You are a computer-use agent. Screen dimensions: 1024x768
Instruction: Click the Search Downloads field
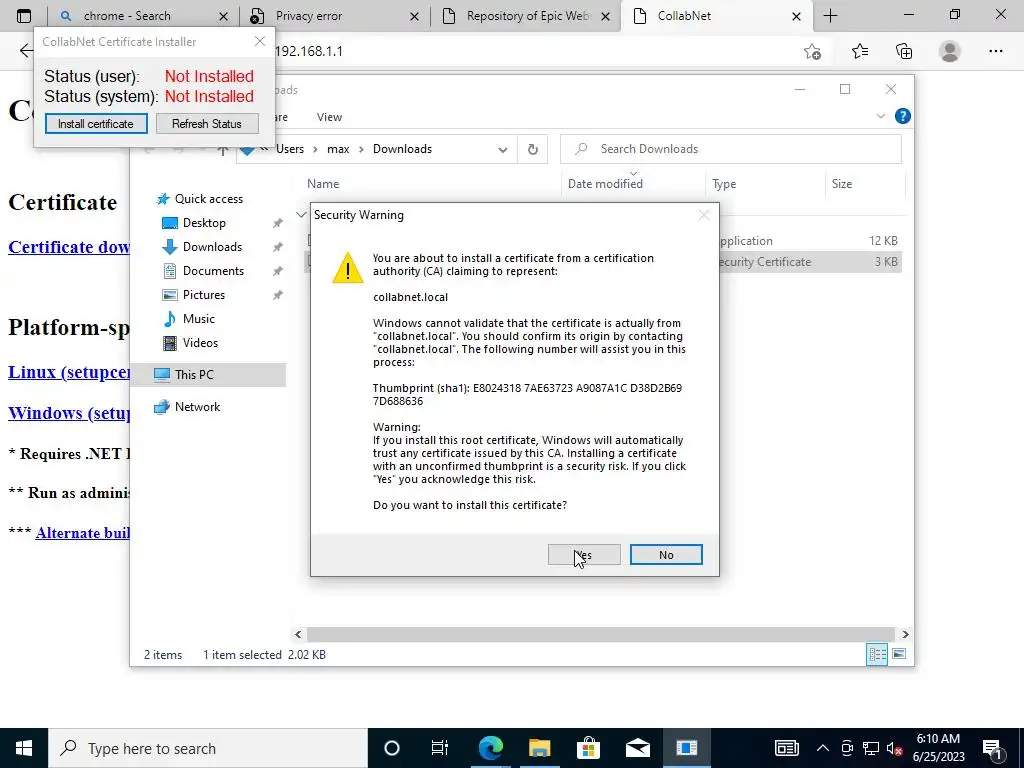[x=731, y=149]
